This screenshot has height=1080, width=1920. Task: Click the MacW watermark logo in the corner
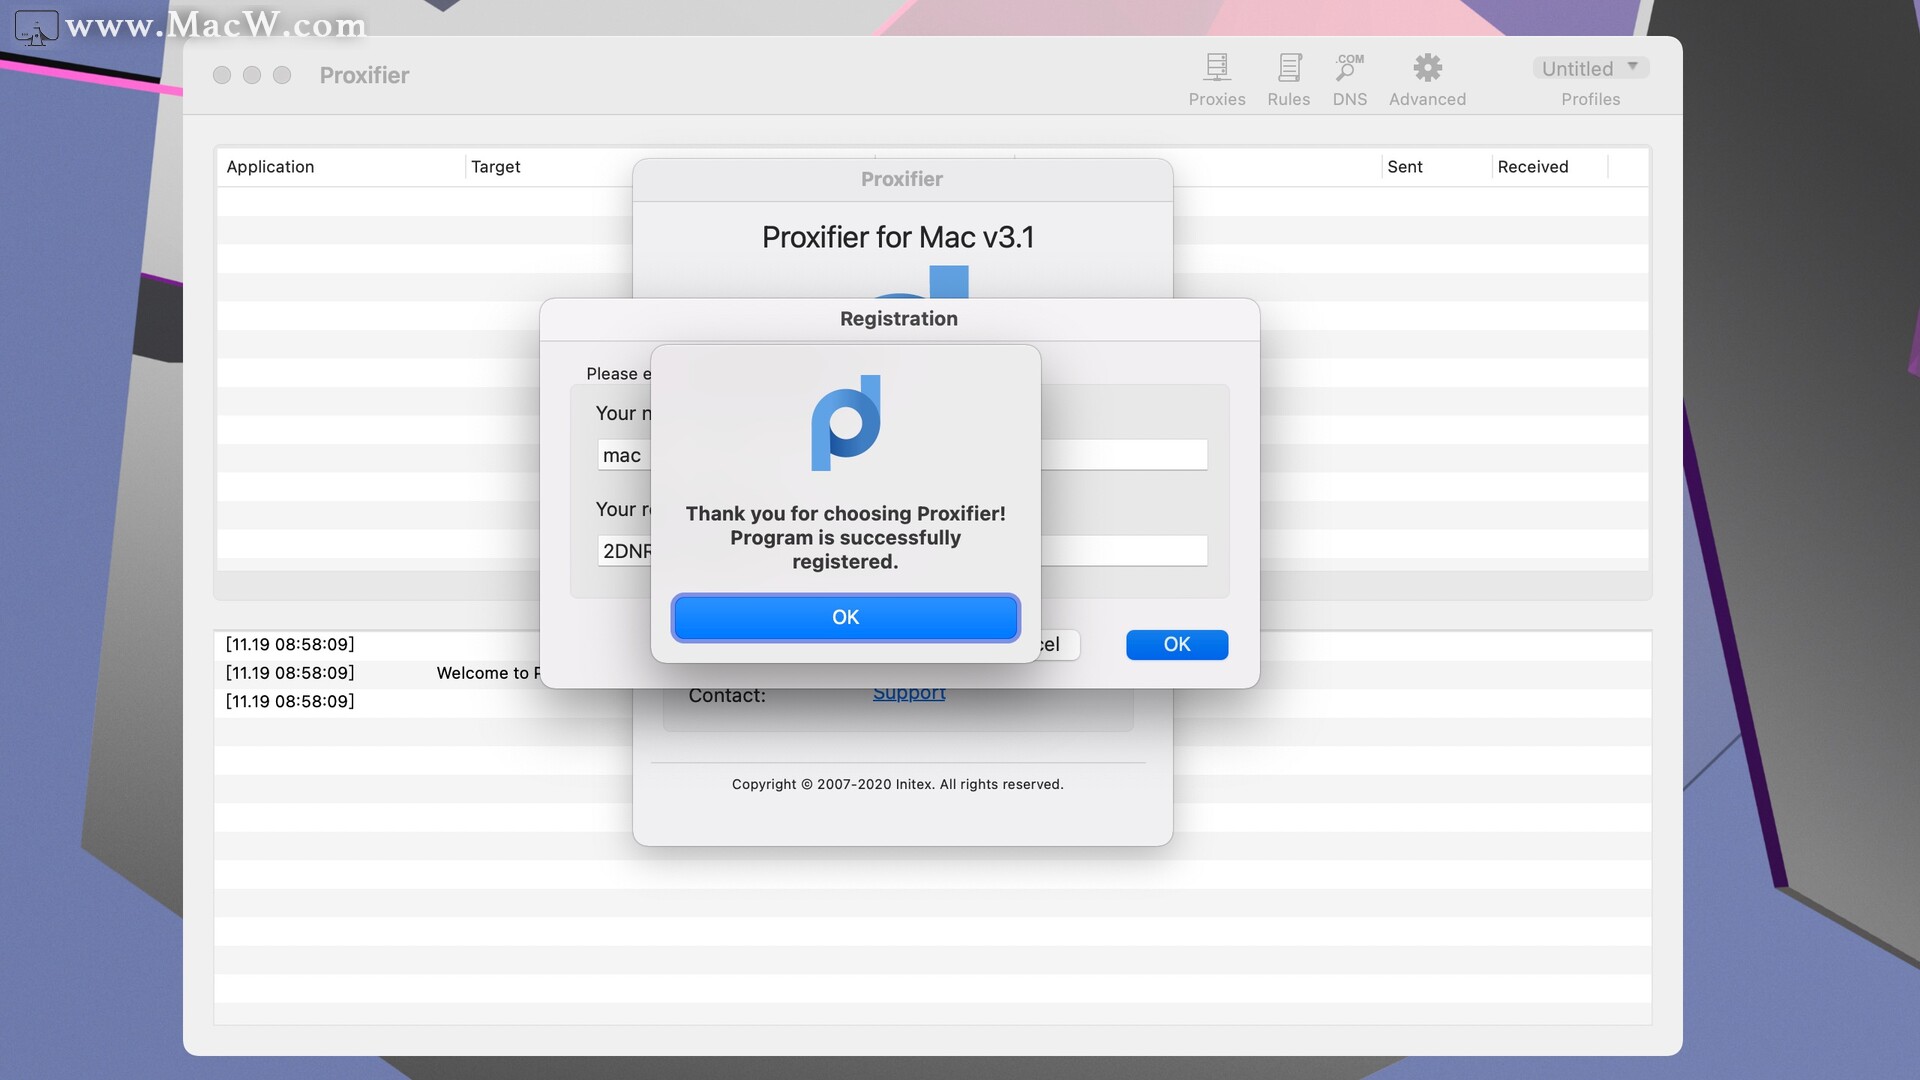click(37, 27)
